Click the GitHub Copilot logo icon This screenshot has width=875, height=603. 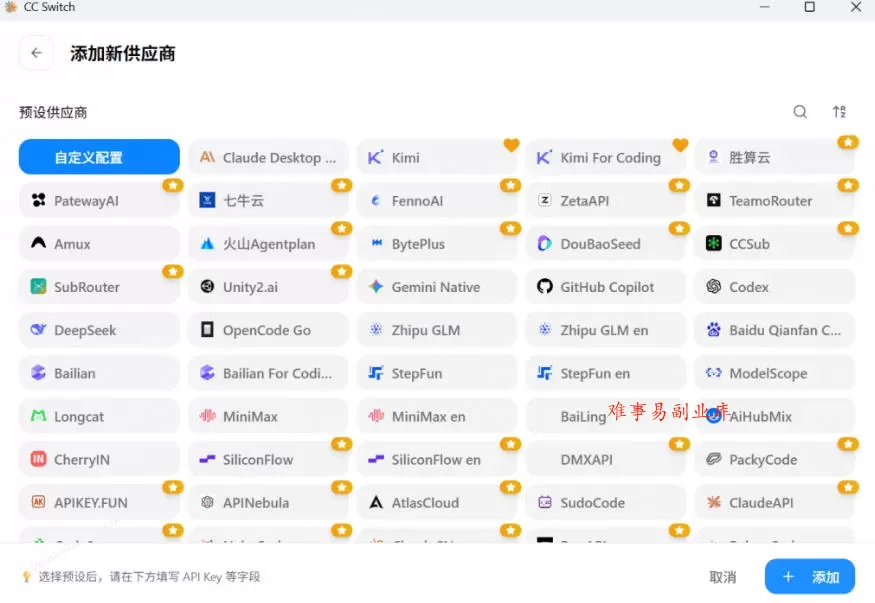[x=545, y=287]
